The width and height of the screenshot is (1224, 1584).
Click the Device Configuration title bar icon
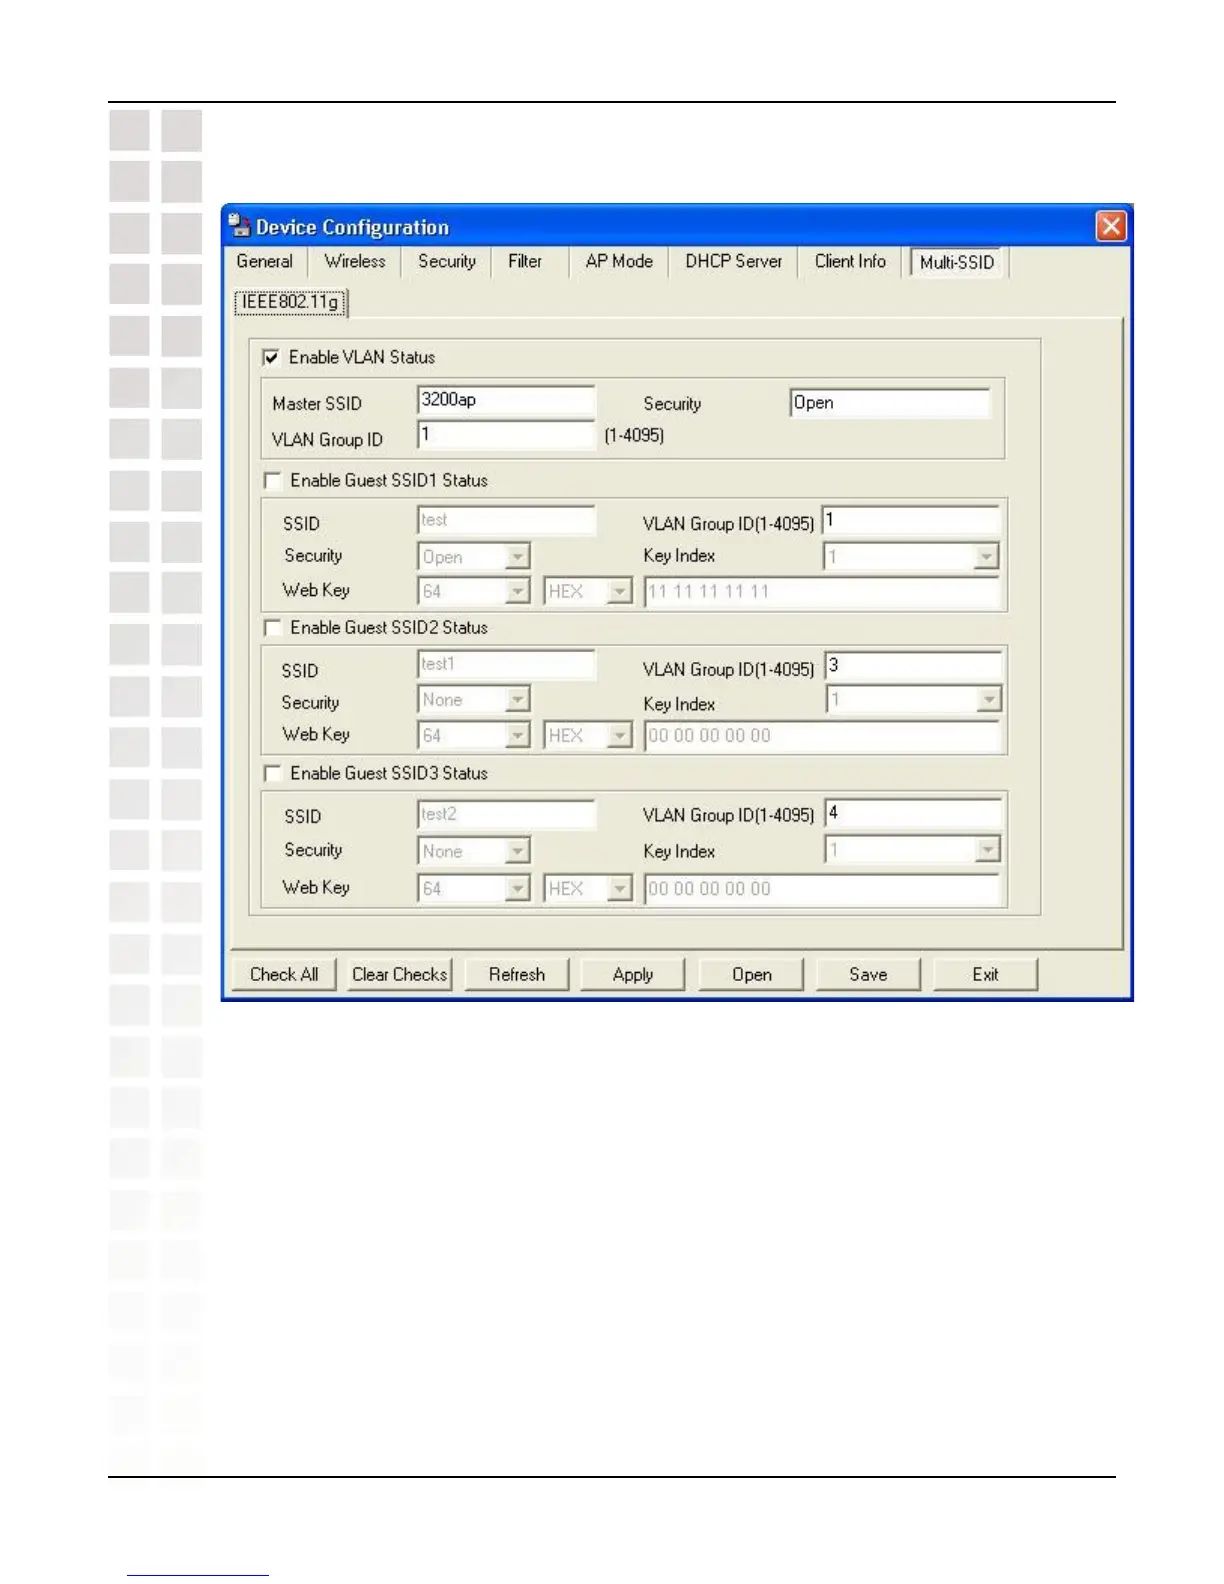tap(239, 226)
